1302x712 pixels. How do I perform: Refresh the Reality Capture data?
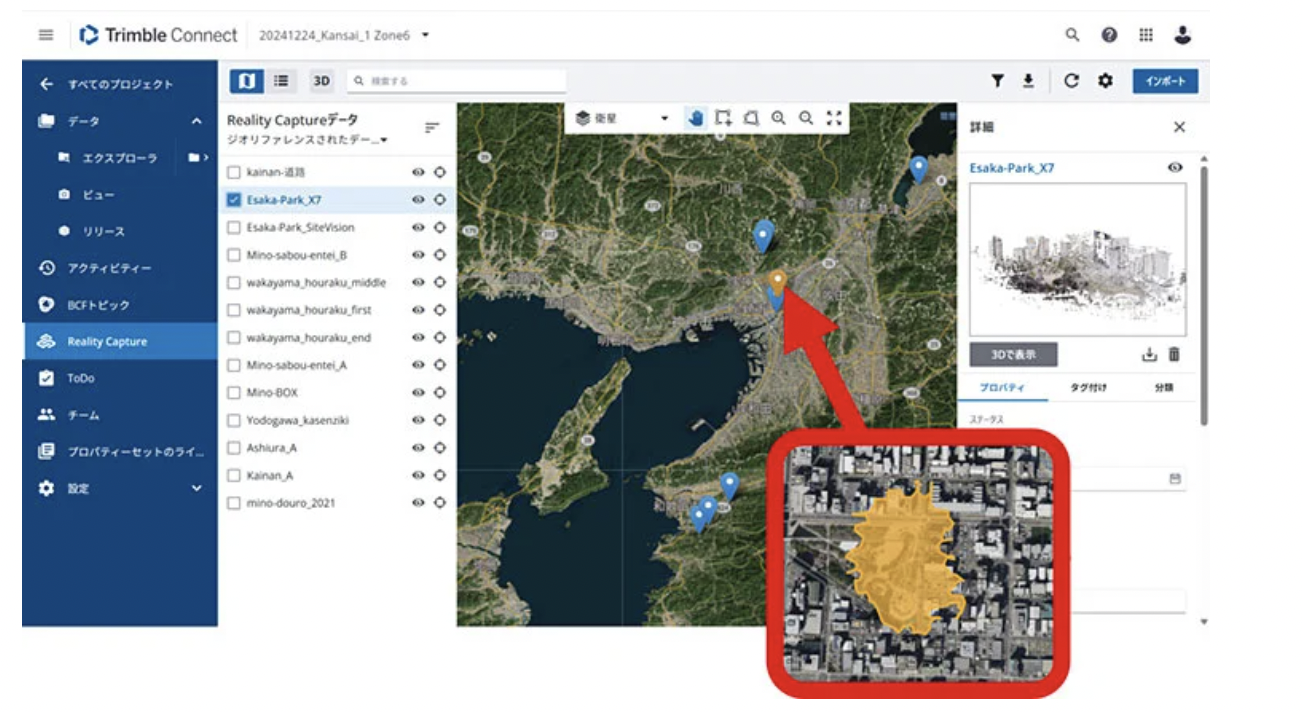point(1071,81)
